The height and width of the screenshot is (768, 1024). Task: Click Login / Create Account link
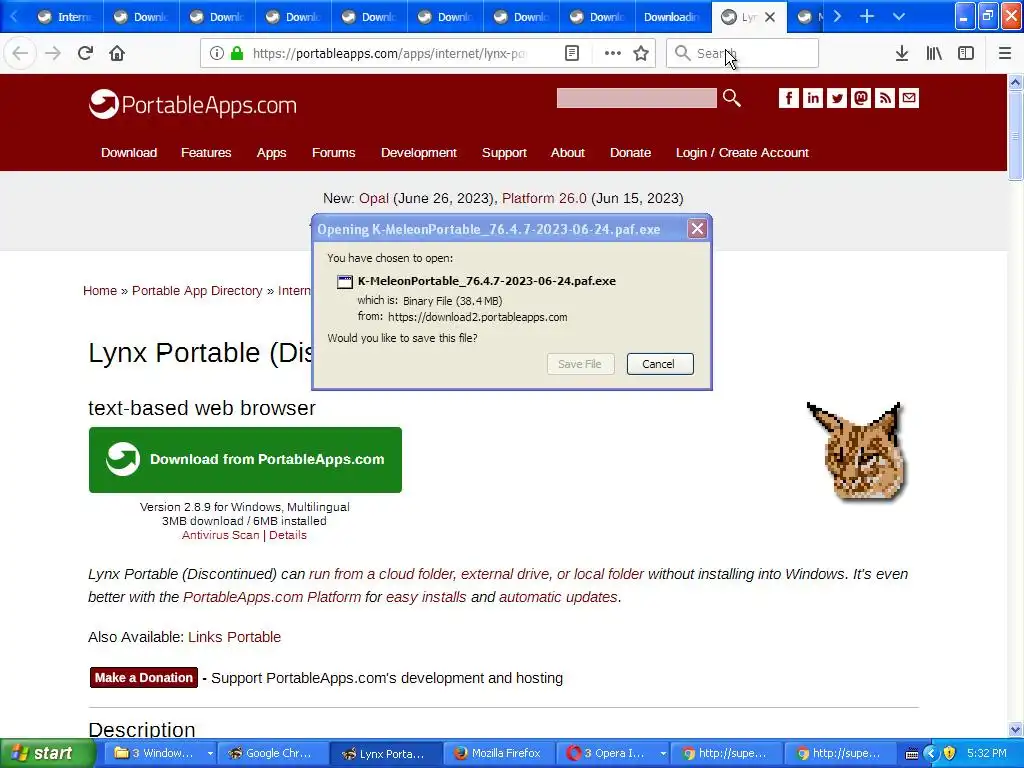(x=742, y=152)
